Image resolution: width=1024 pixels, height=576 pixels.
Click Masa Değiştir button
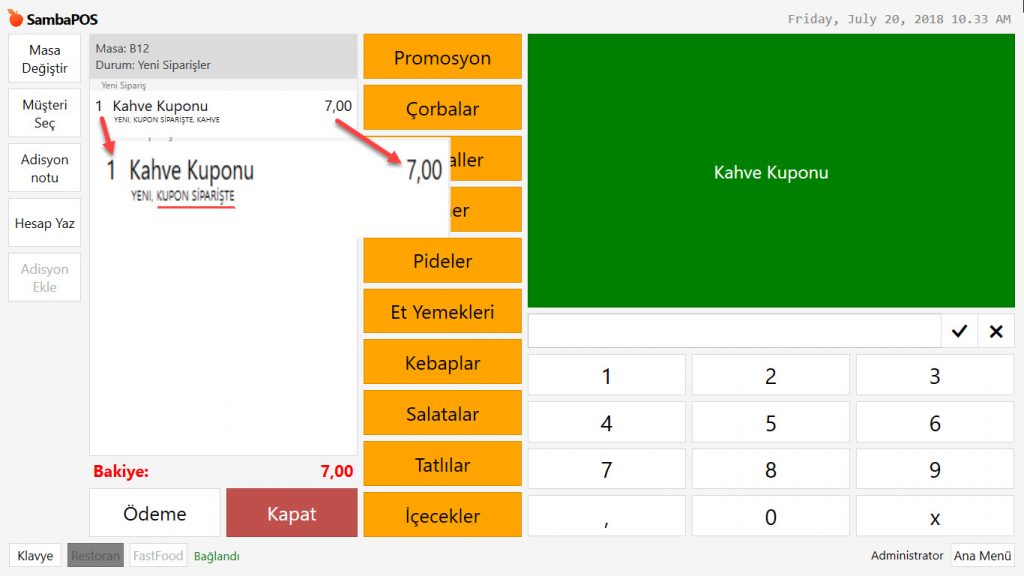pos(45,59)
